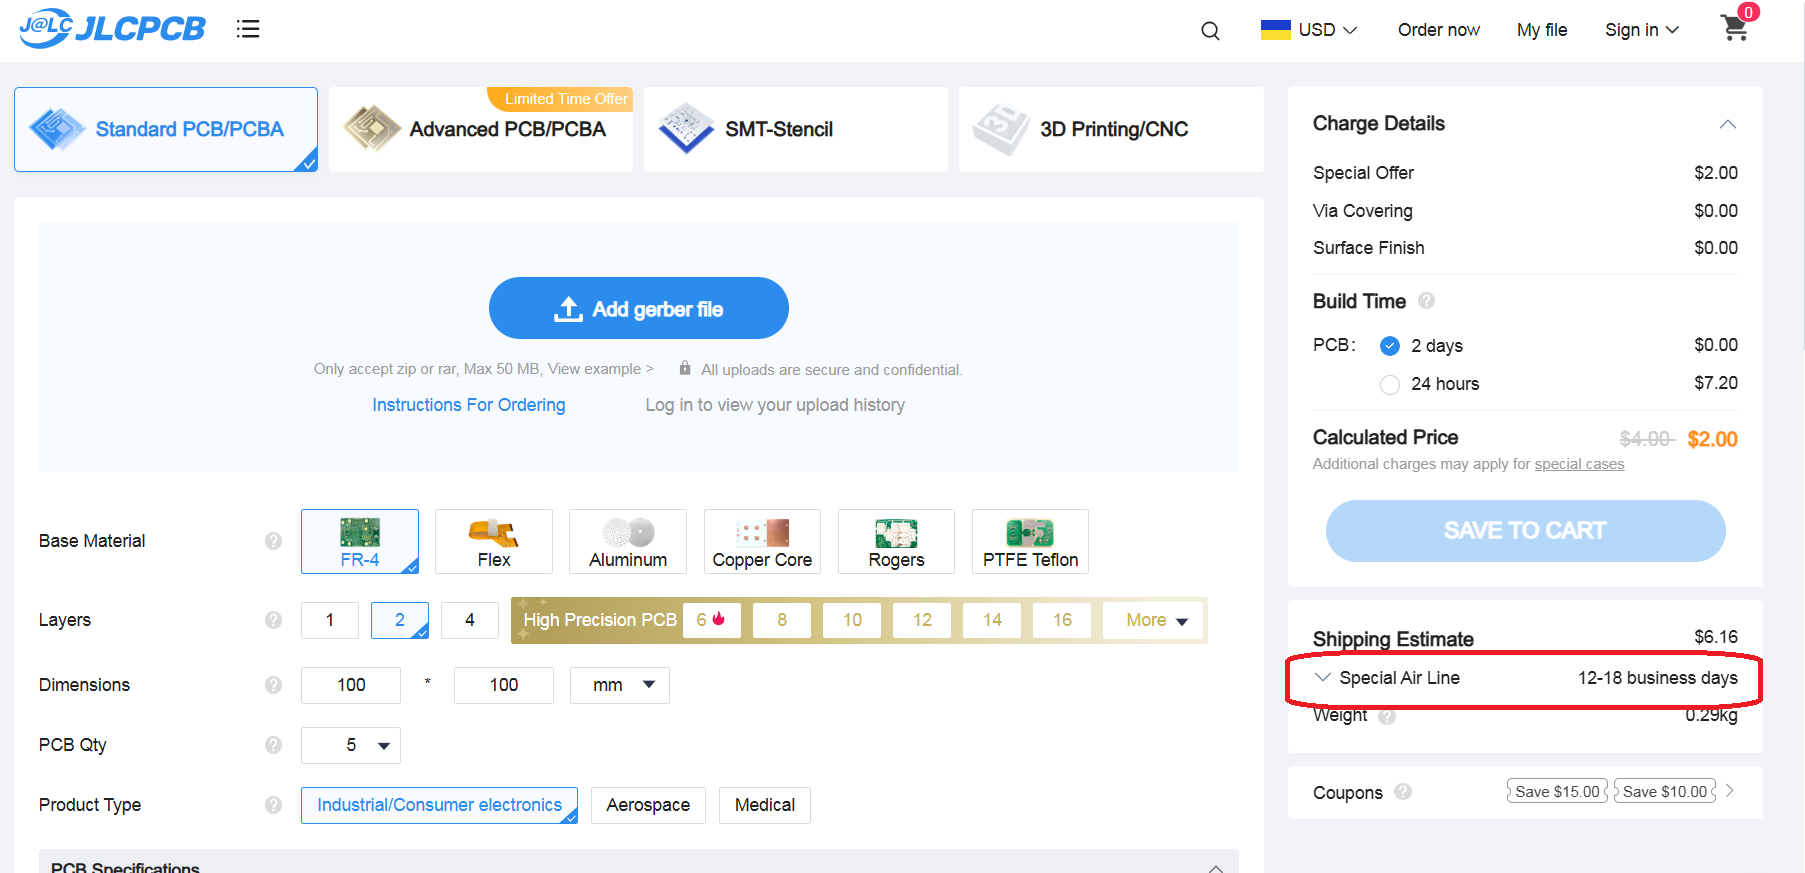Screen dimensions: 1805x873
Task: Select the 24 hours build time
Action: pos(1390,385)
